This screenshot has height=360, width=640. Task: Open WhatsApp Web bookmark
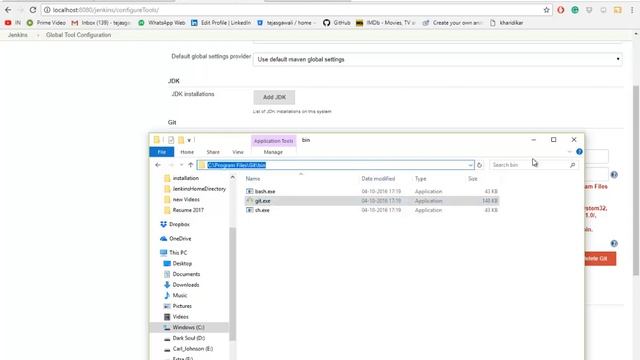tap(162, 23)
